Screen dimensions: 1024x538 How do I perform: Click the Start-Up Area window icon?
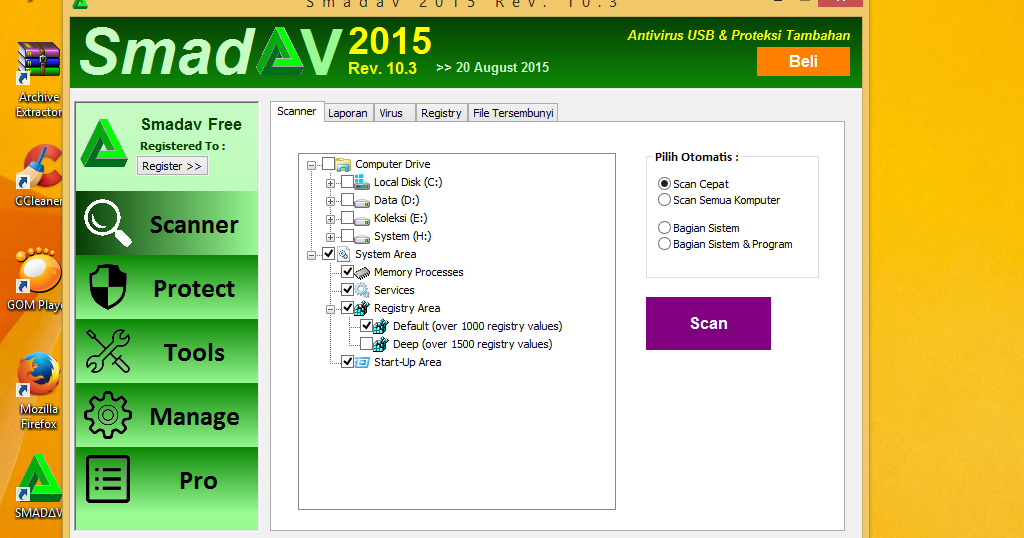362,362
